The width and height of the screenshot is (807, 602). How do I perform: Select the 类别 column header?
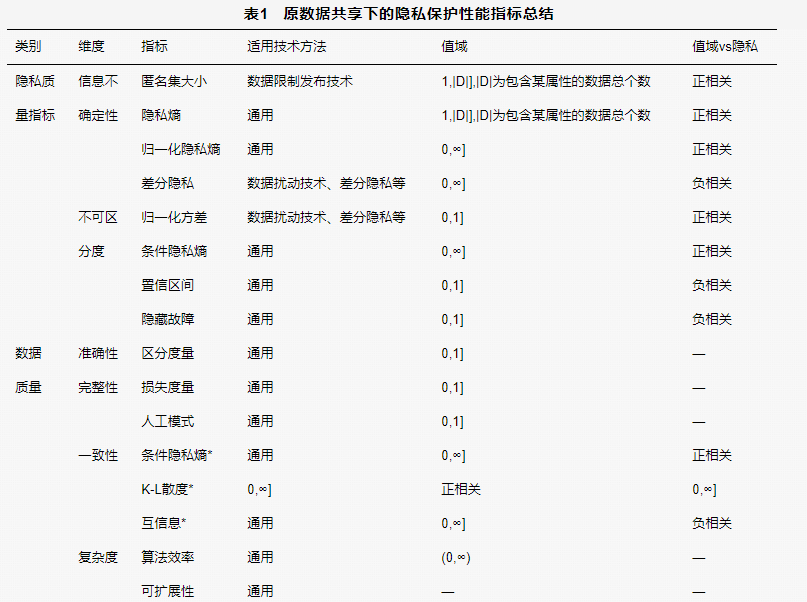(x=28, y=47)
